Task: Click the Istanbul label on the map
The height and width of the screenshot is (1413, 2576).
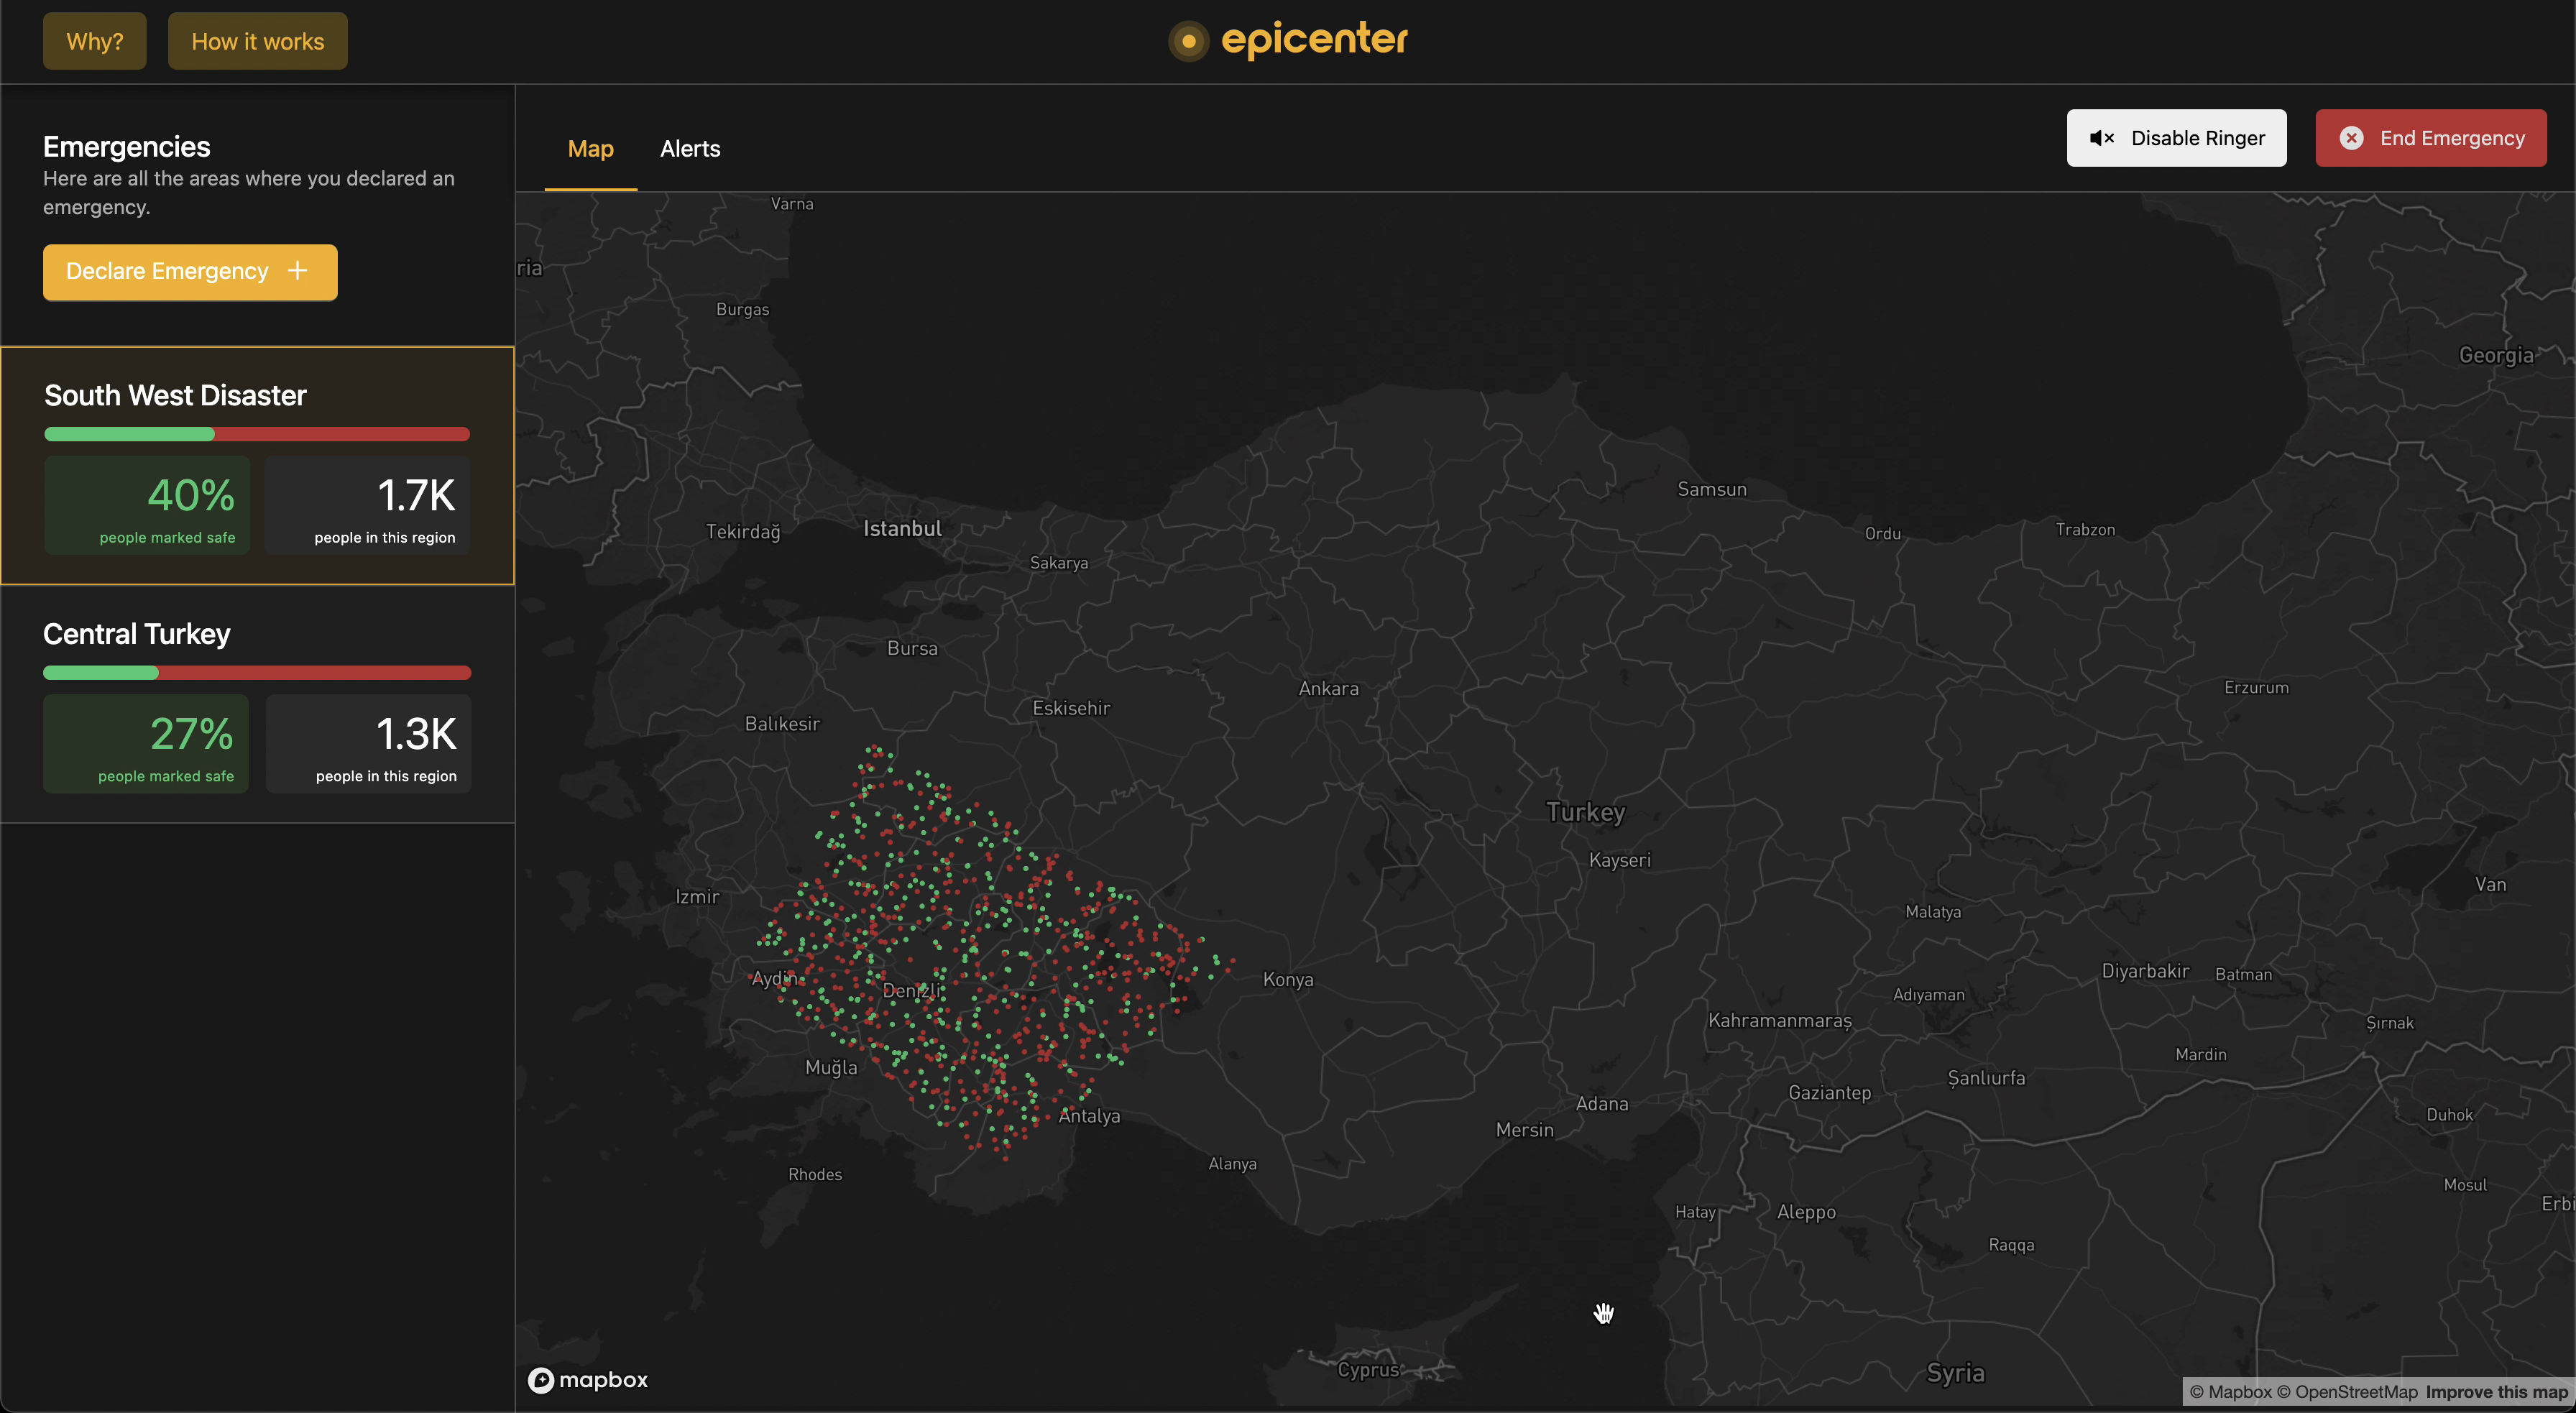Action: click(902, 529)
